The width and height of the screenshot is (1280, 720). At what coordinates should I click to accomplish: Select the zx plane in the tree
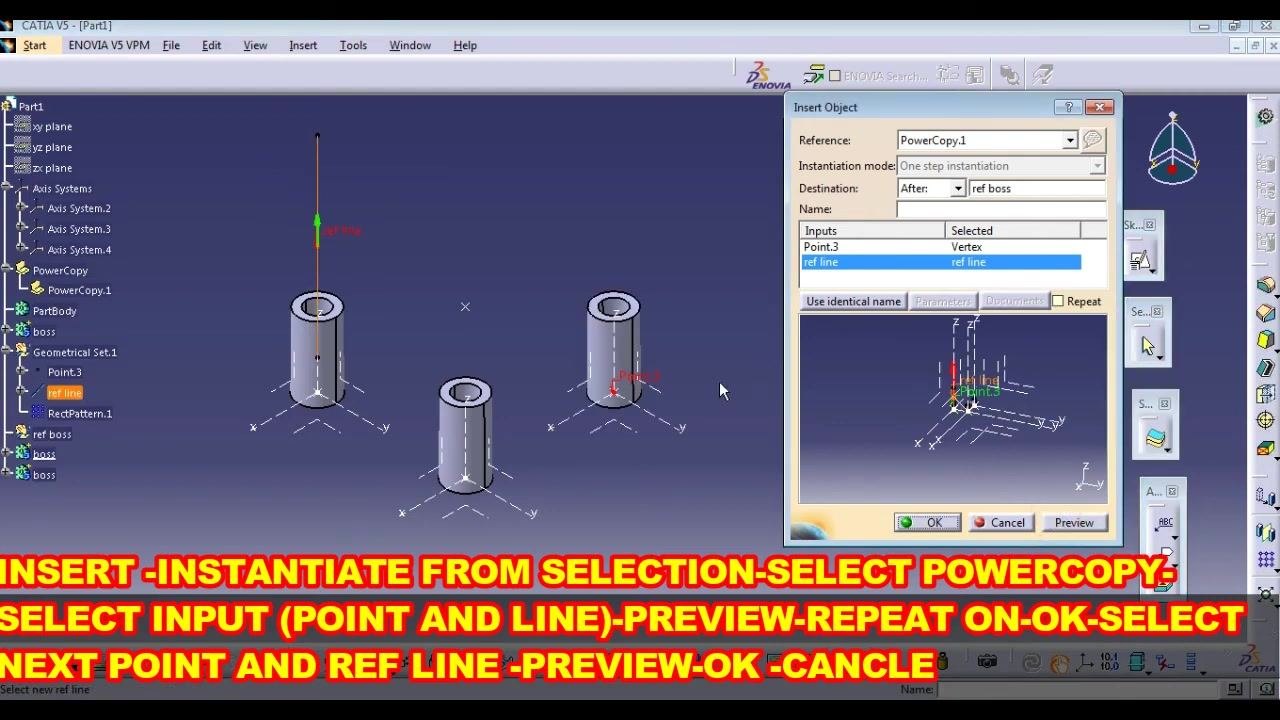coord(52,168)
